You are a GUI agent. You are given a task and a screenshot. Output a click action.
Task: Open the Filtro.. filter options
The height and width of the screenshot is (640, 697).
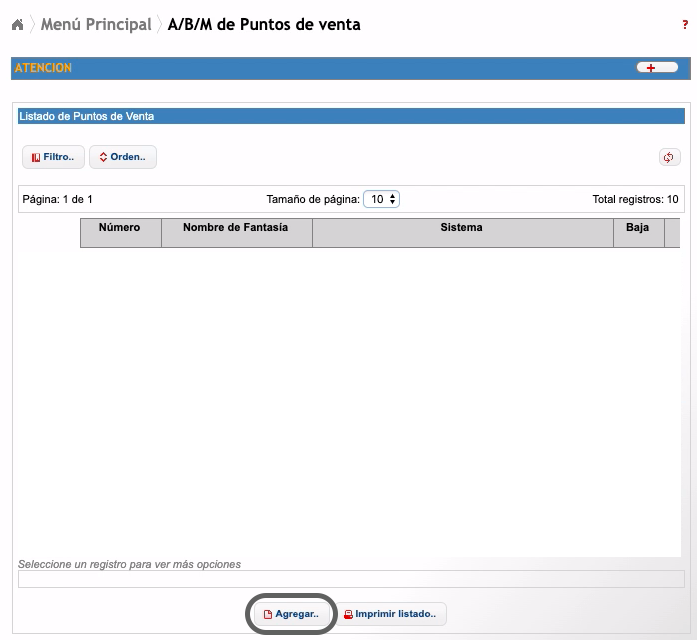coord(53,157)
